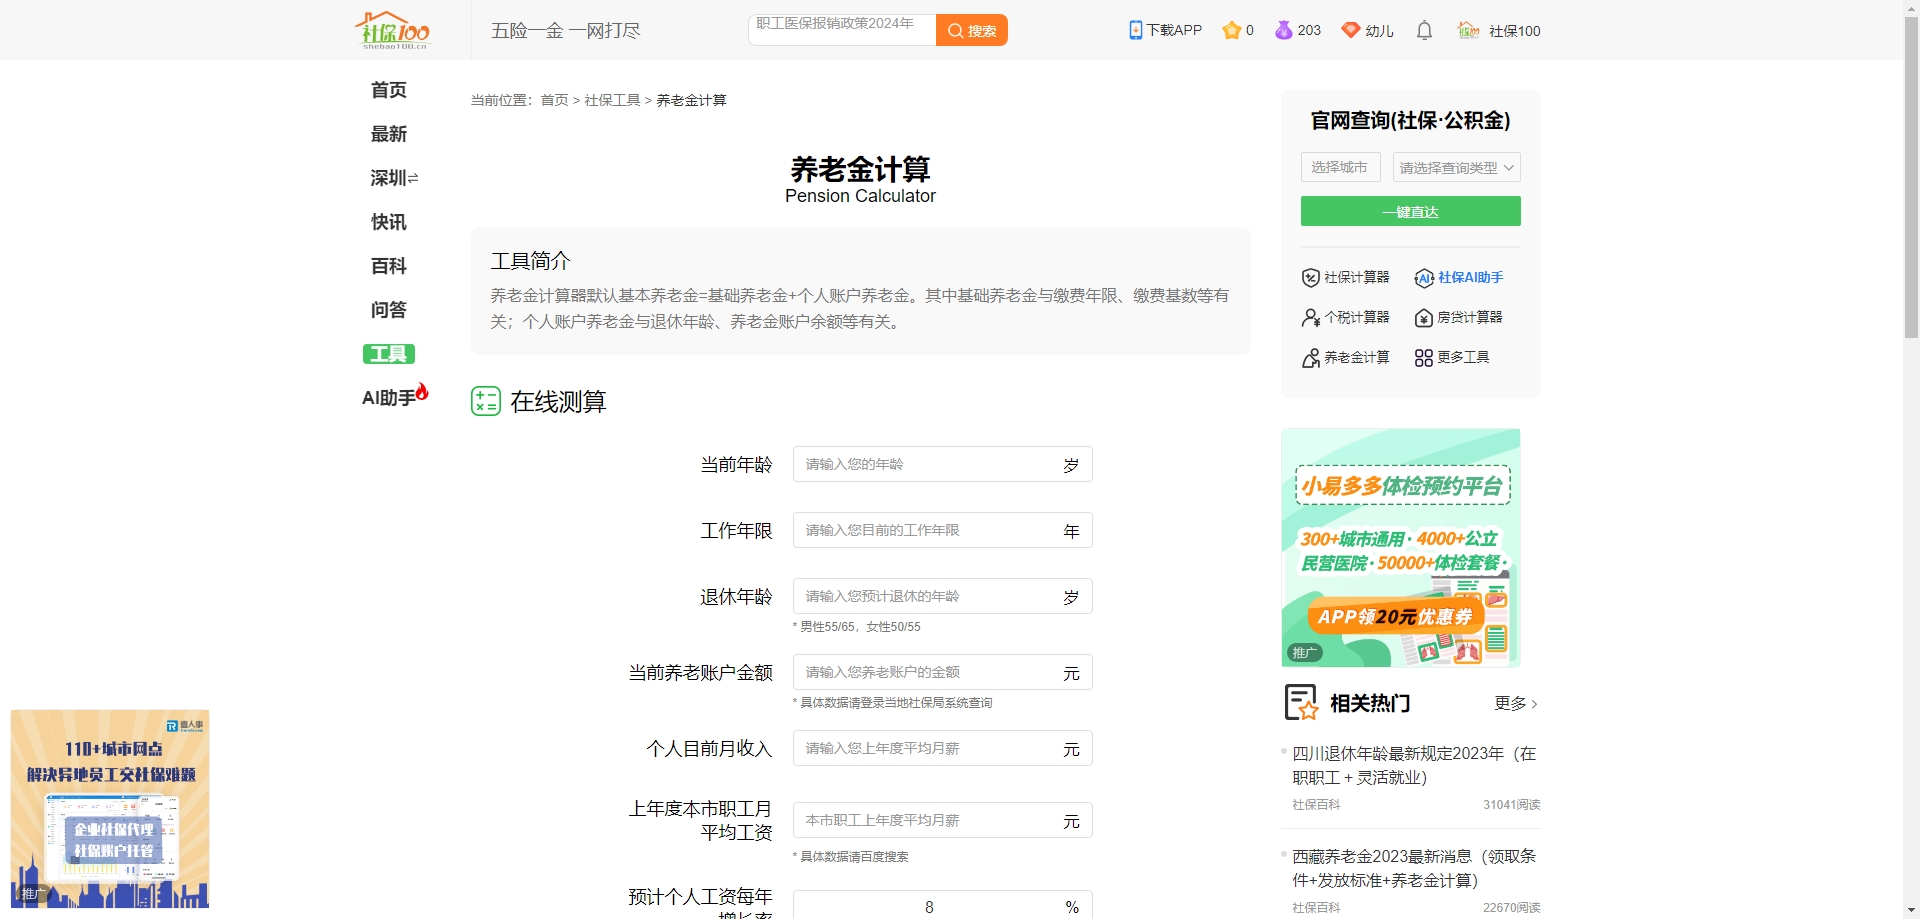Click the 小易多多体检预约平台 ad banner
Screen dimensions: 1920x919
tap(1400, 548)
